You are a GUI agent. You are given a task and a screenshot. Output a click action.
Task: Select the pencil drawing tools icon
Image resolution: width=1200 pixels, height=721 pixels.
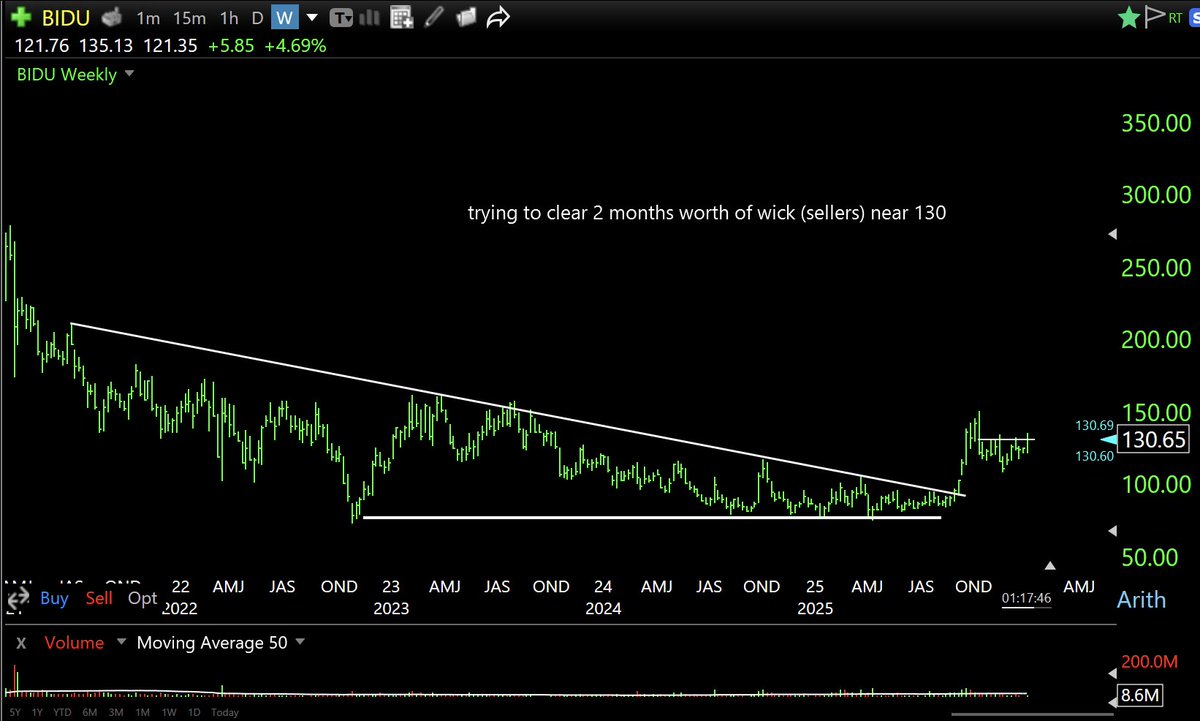tap(434, 18)
